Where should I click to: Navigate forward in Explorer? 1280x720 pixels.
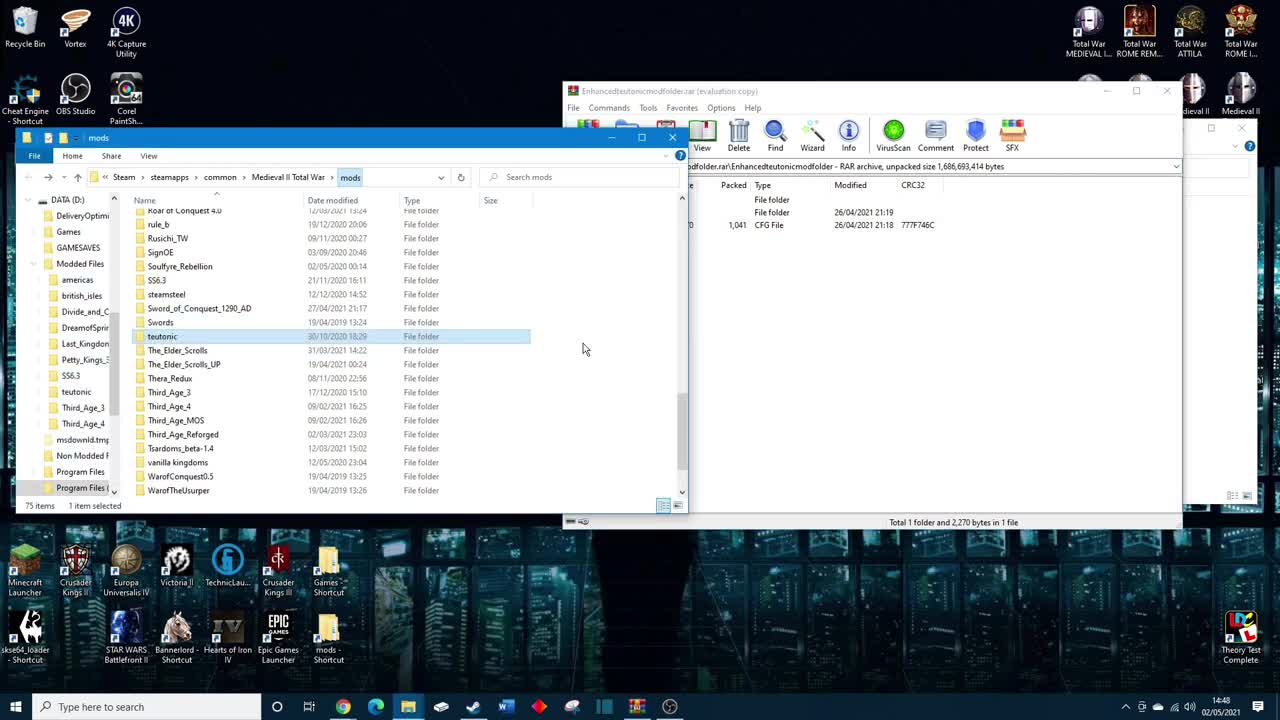tap(47, 177)
